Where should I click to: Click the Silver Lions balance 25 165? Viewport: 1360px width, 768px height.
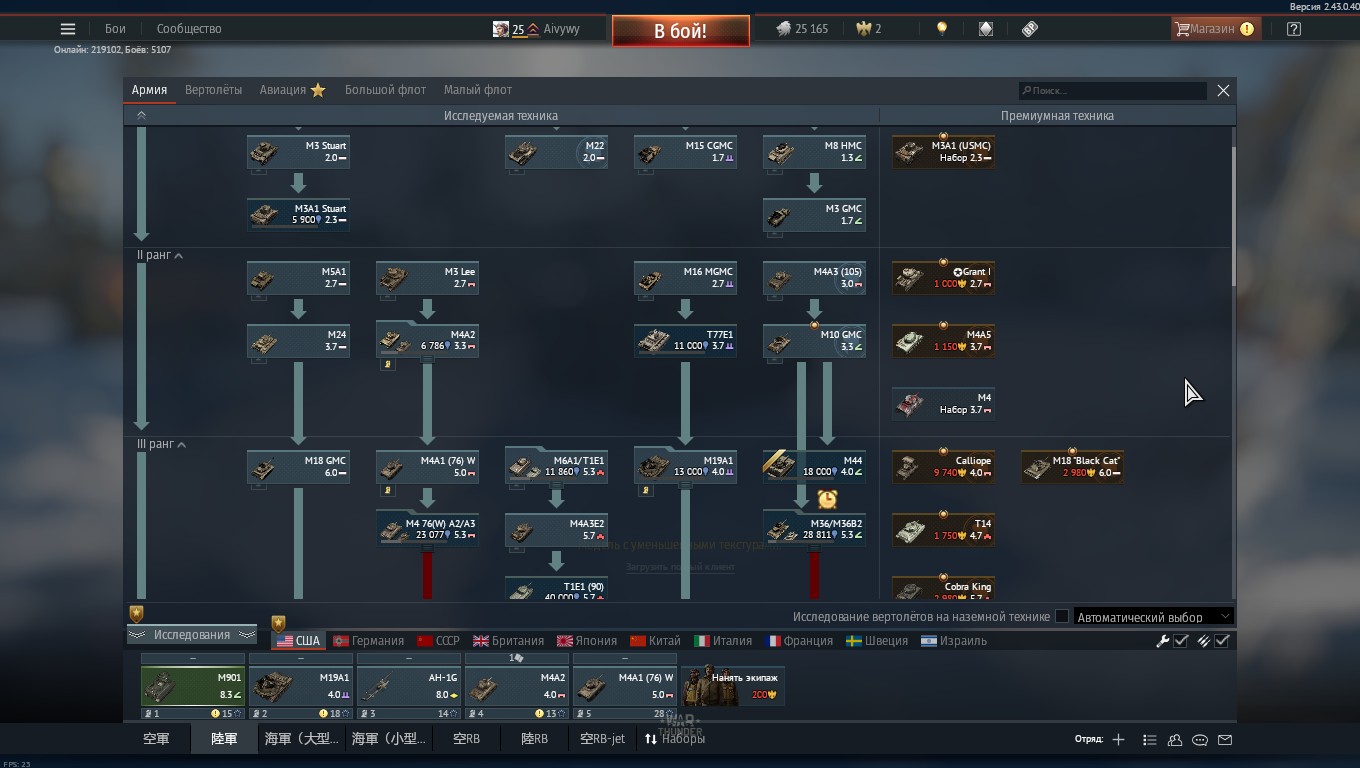(x=802, y=29)
